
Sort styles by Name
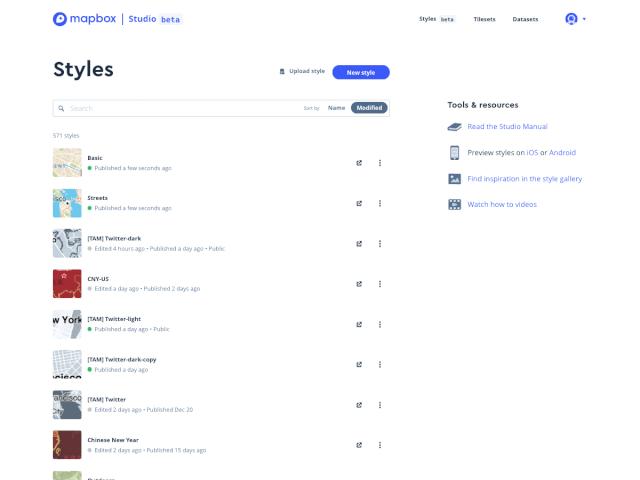pyautogui.click(x=336, y=108)
